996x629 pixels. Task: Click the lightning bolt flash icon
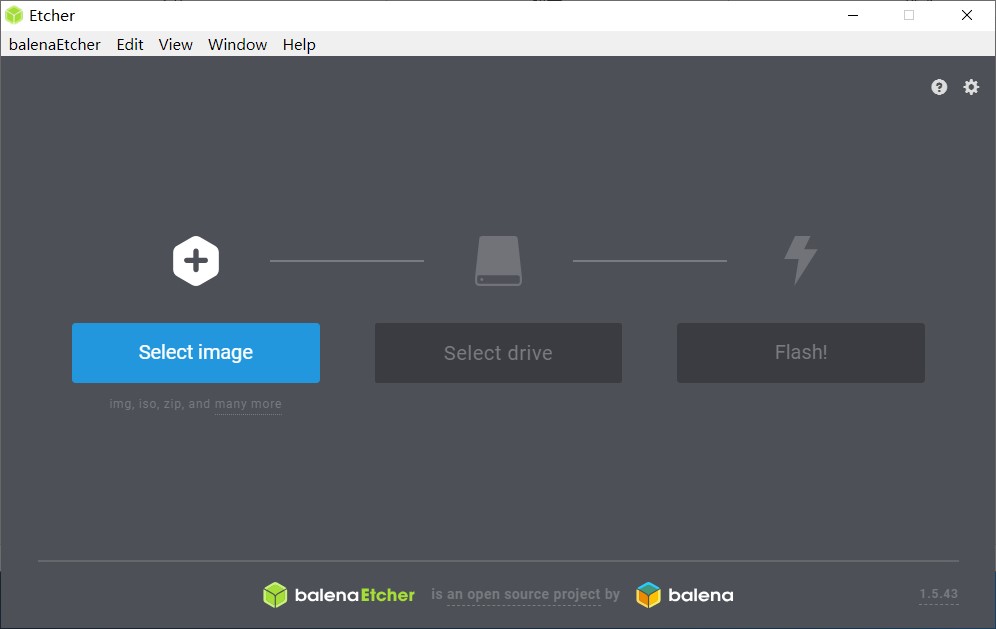pyautogui.click(x=800, y=259)
